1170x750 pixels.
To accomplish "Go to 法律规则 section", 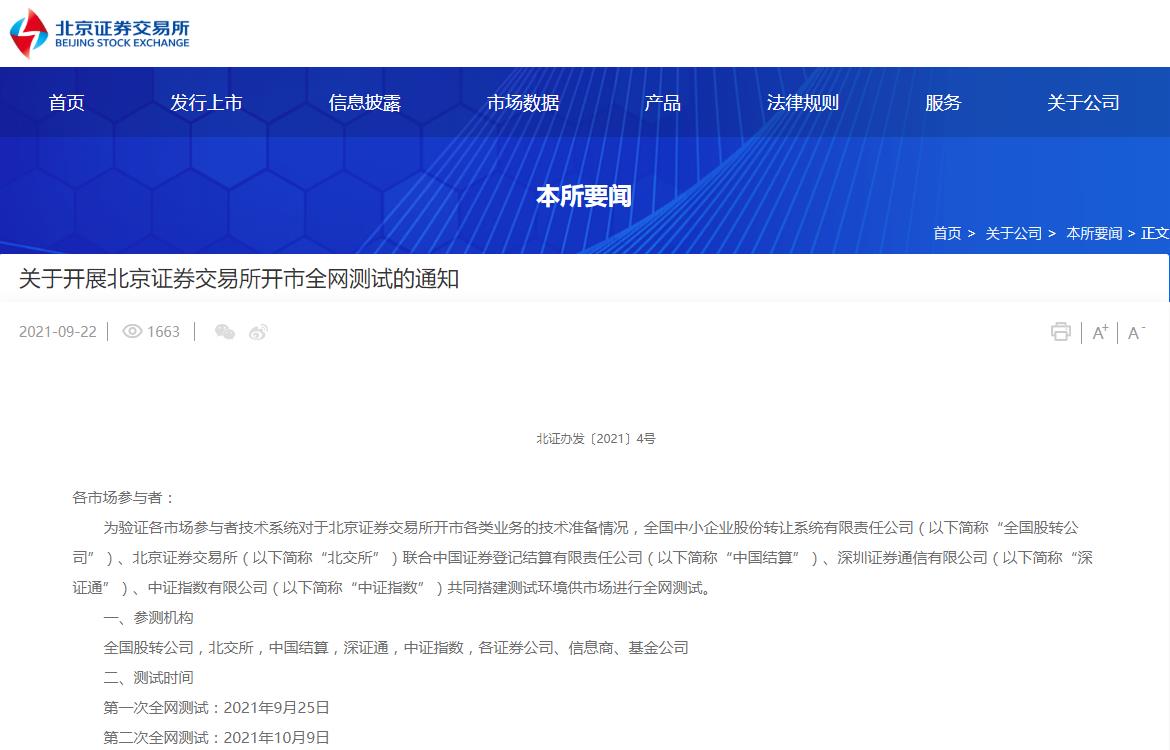I will point(802,102).
